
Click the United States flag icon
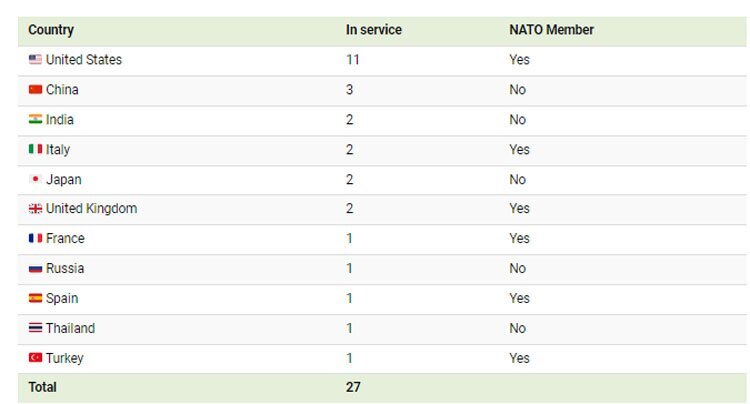(35, 60)
